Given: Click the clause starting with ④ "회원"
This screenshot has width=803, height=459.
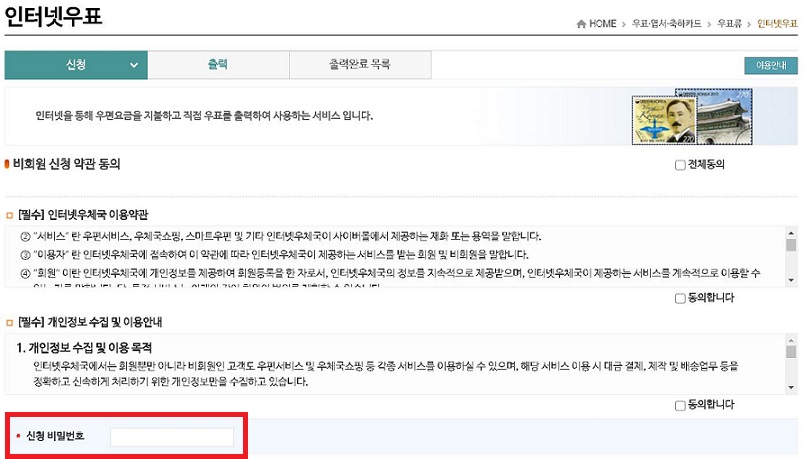Looking at the screenshot, I should coord(390,273).
